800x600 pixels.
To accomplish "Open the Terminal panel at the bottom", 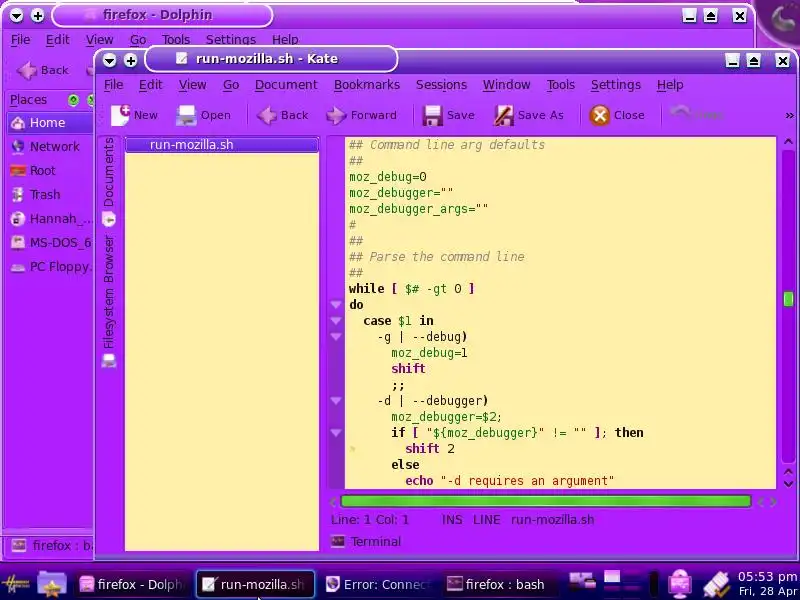I will pyautogui.click(x=366, y=541).
